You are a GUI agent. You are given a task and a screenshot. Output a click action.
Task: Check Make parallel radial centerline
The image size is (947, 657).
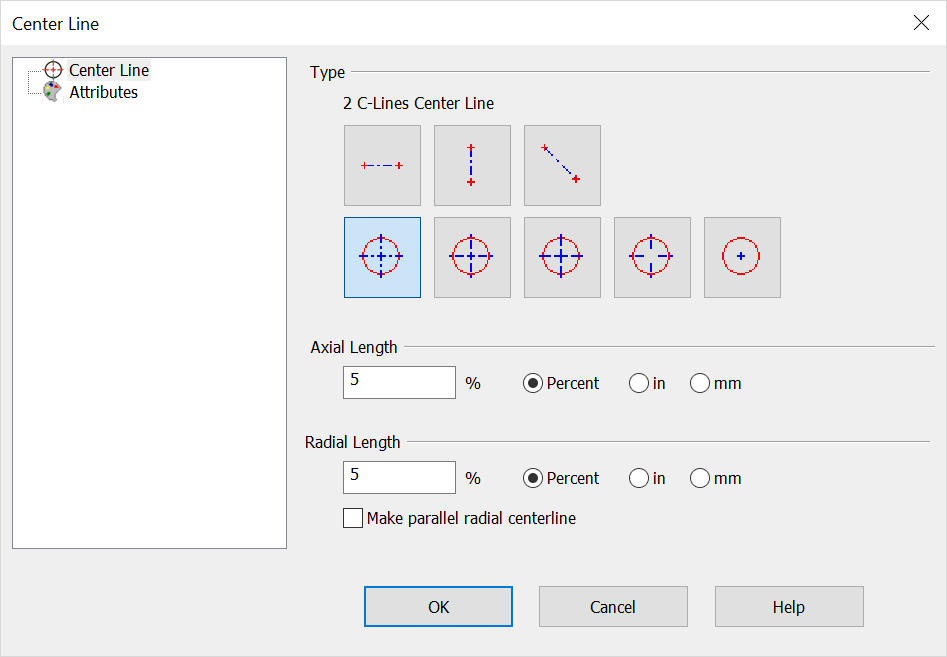pos(352,518)
